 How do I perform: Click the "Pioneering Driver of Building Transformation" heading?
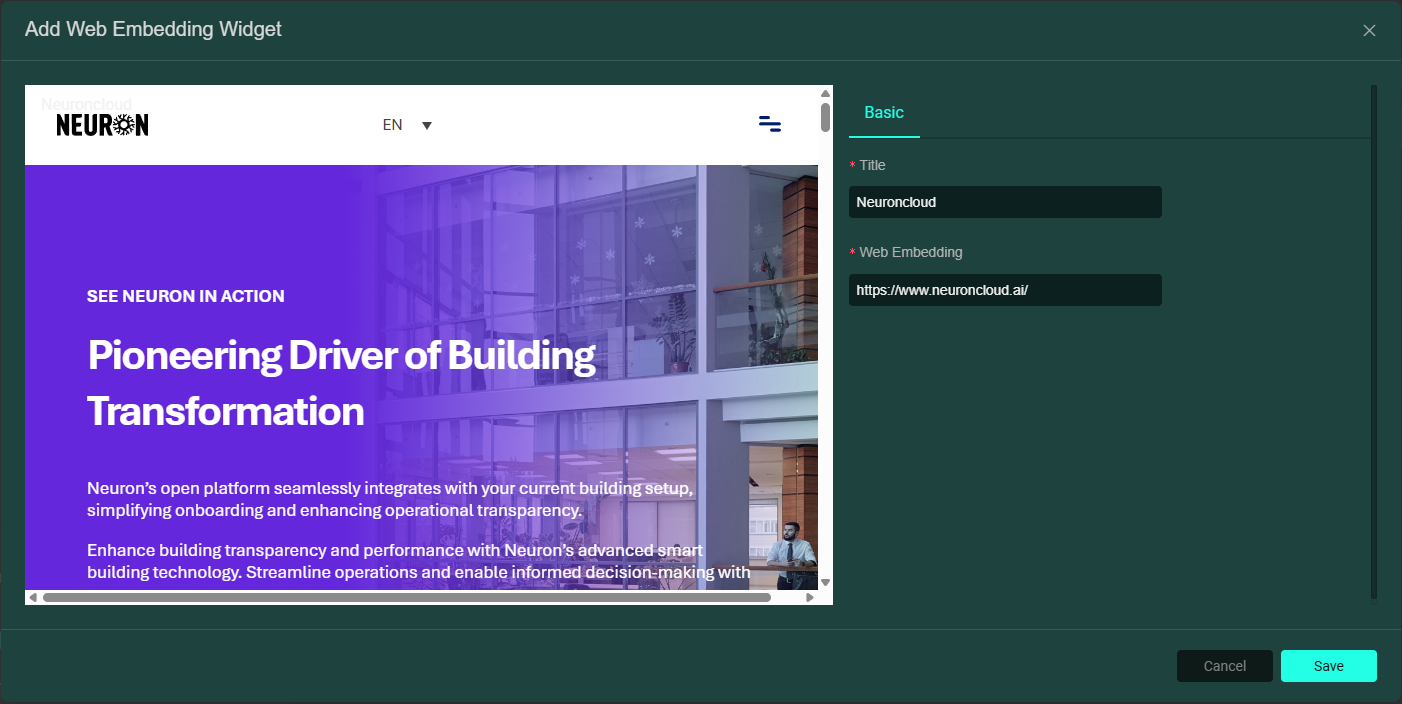[341, 383]
